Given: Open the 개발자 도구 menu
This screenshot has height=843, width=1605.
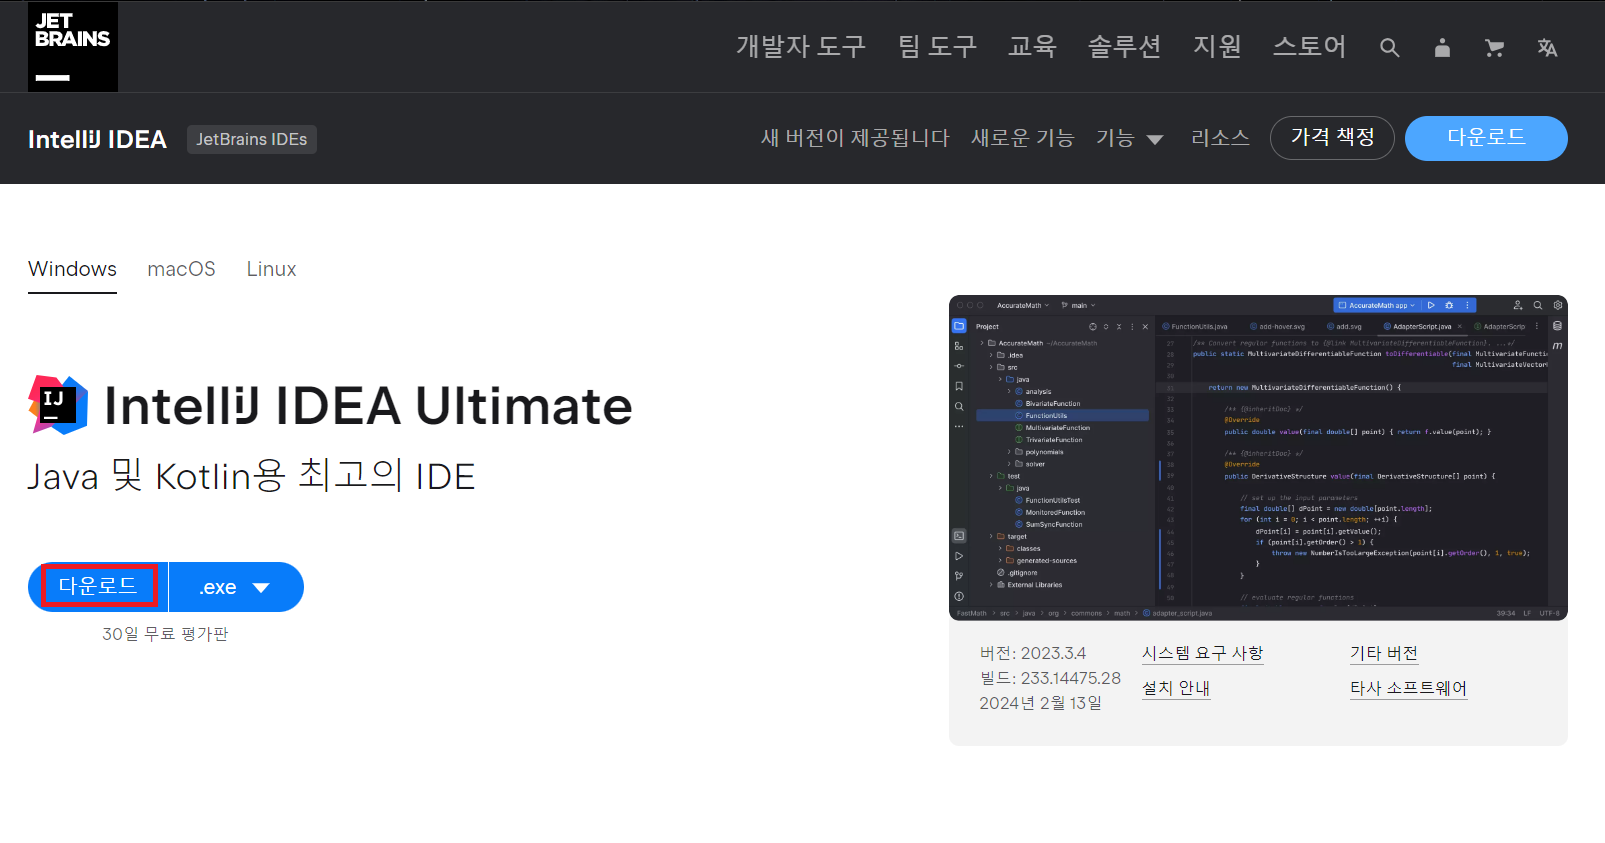Looking at the screenshot, I should point(801,46).
